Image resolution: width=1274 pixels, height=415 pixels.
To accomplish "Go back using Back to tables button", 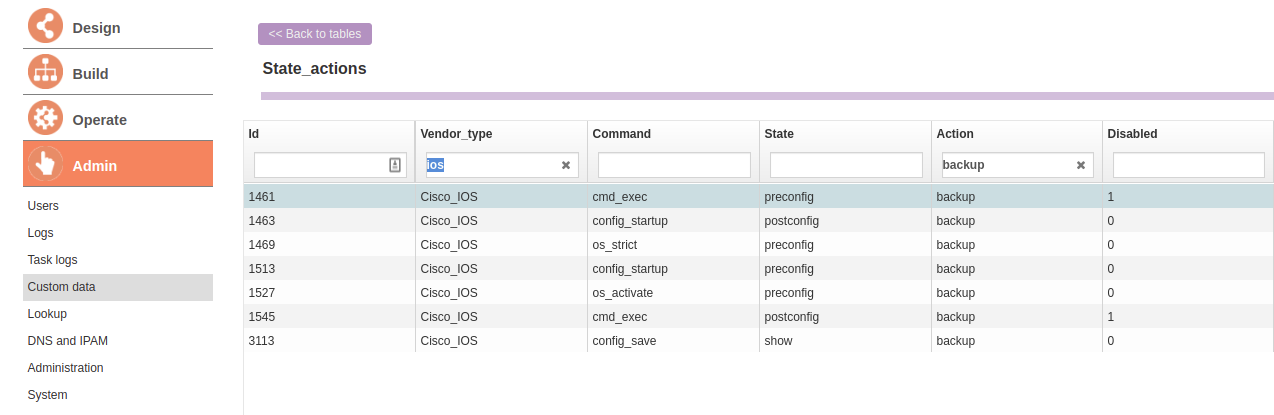I will (x=315, y=34).
